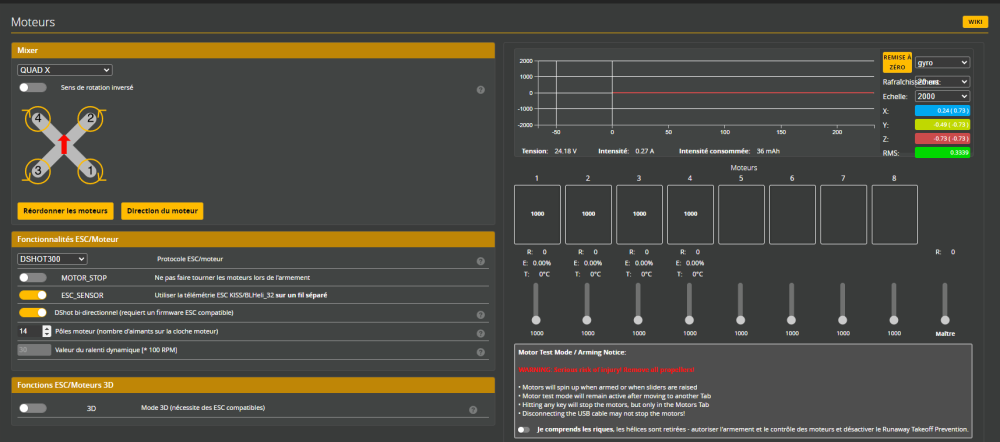Open the QUAD X mixer dropdown
This screenshot has width=1000, height=442.
(65, 70)
